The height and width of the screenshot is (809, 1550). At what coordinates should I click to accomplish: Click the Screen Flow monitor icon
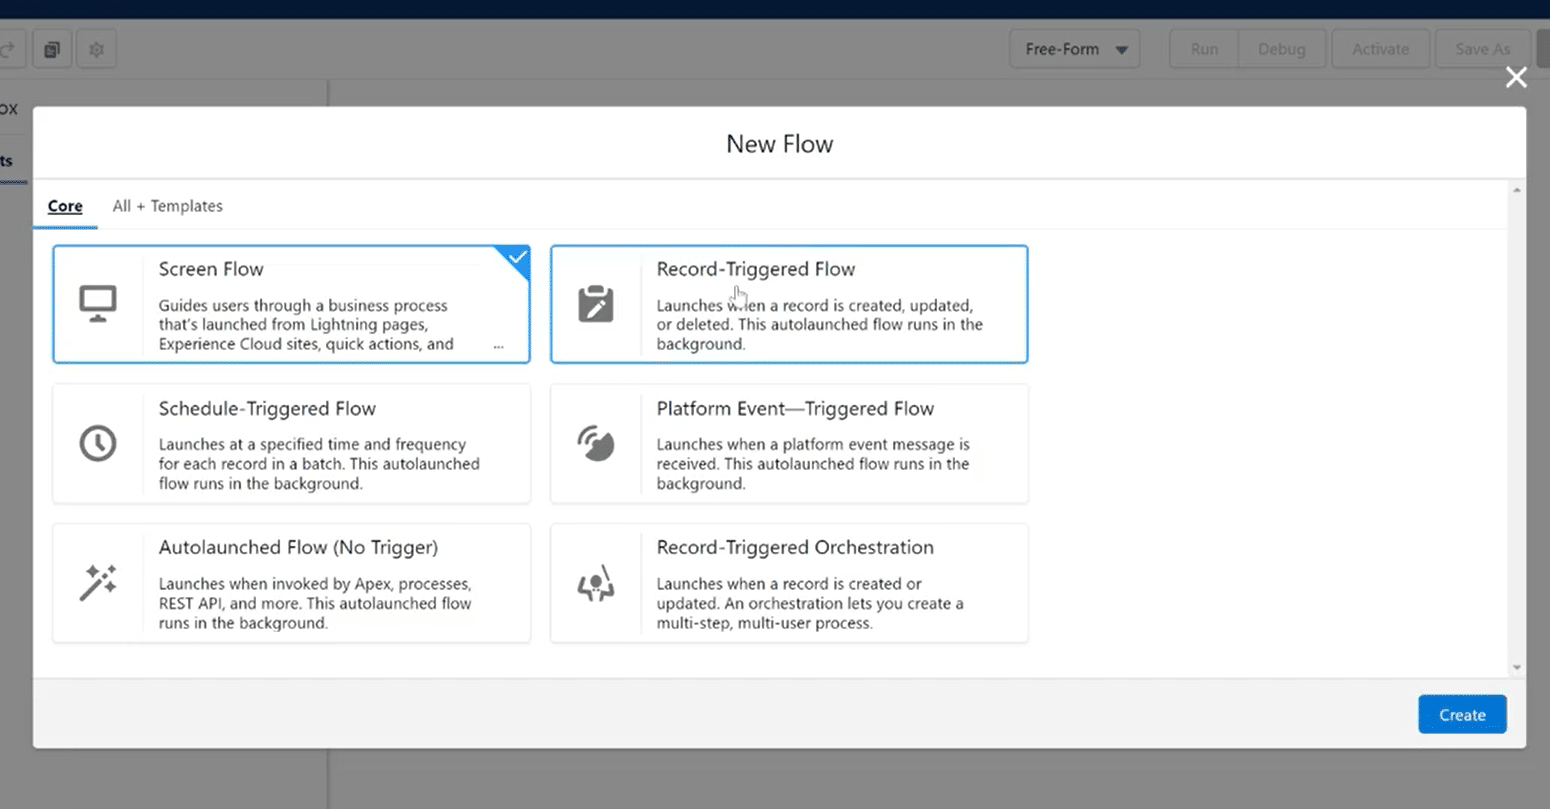[98, 304]
